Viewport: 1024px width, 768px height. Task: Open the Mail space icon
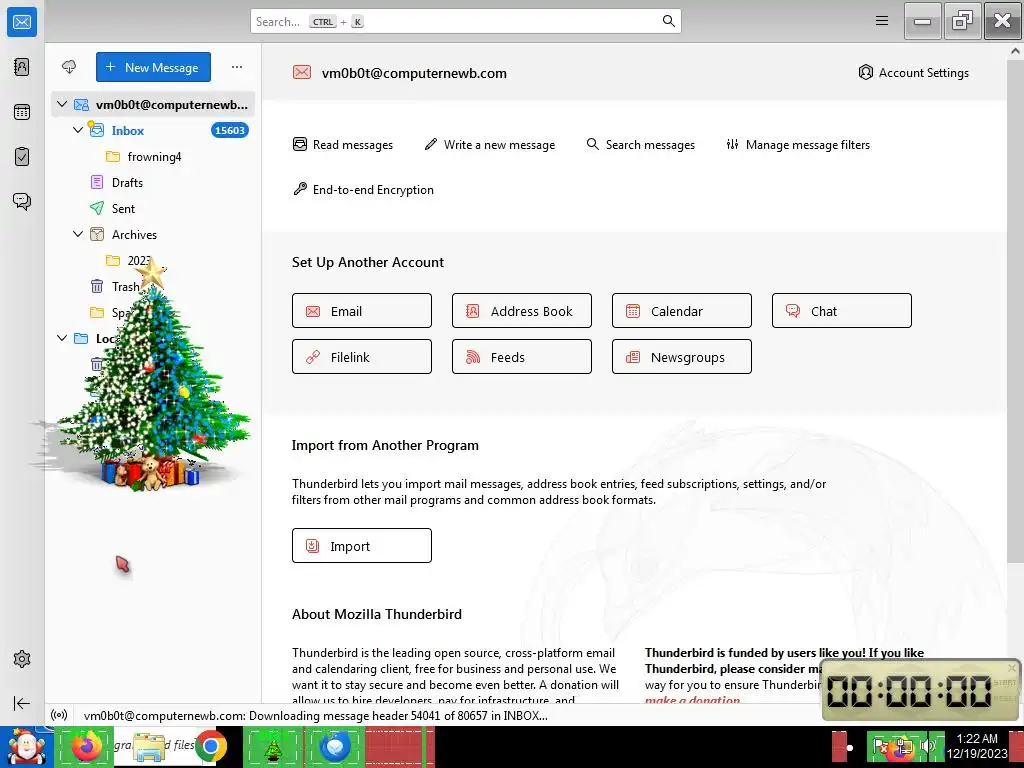[x=22, y=22]
